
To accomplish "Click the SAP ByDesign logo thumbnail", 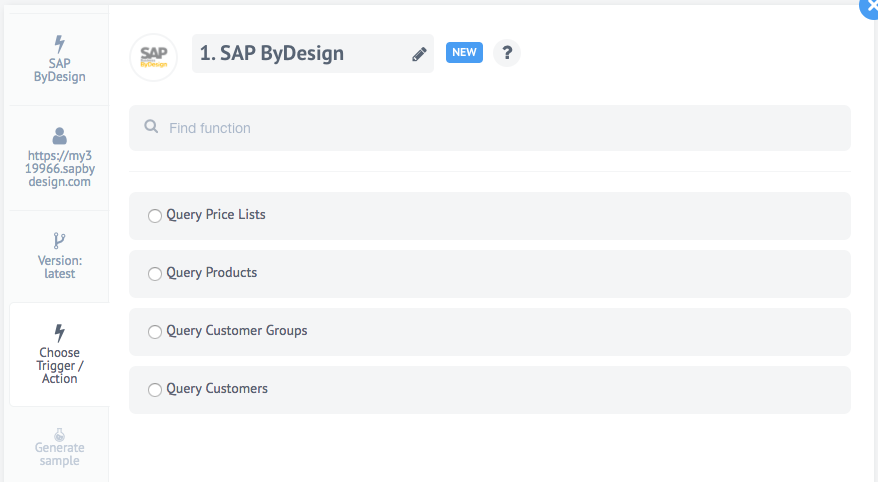I will click(x=153, y=57).
